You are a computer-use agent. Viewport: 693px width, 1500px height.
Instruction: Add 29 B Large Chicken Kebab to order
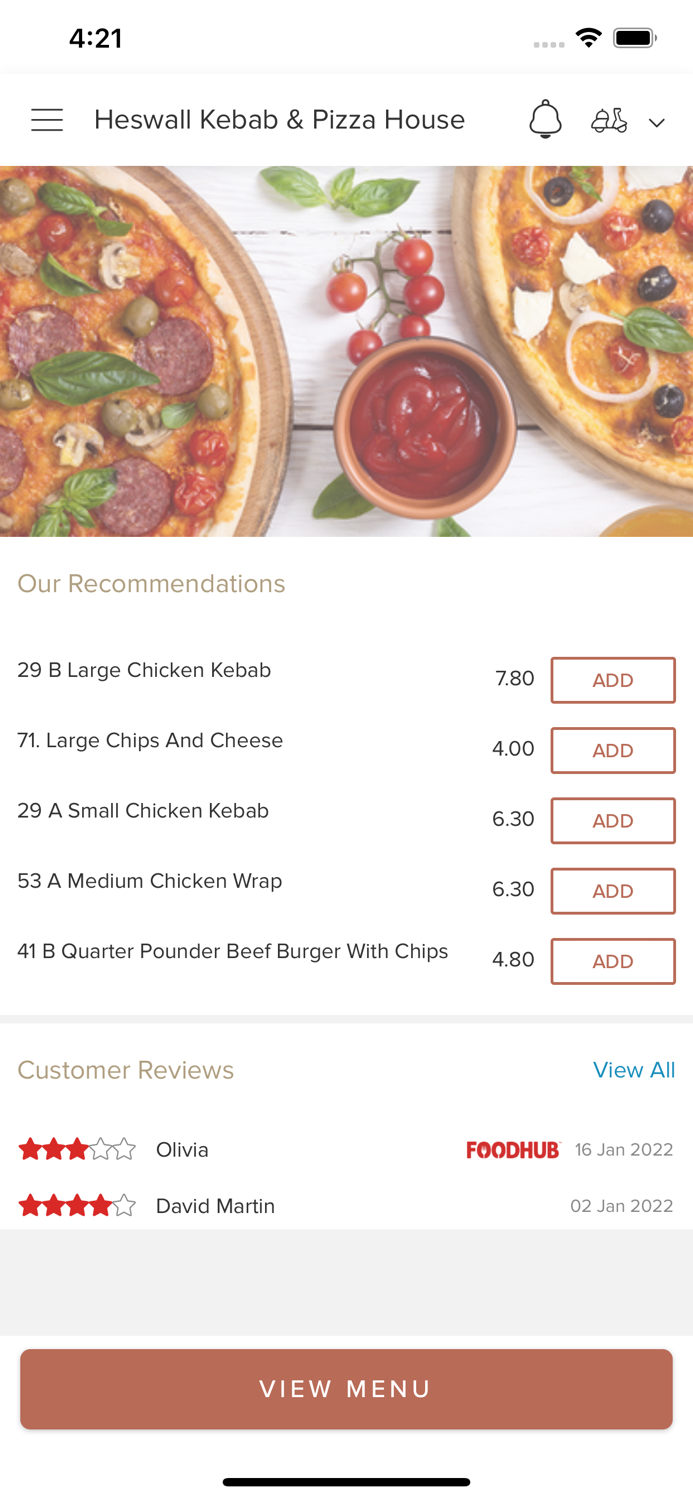613,680
